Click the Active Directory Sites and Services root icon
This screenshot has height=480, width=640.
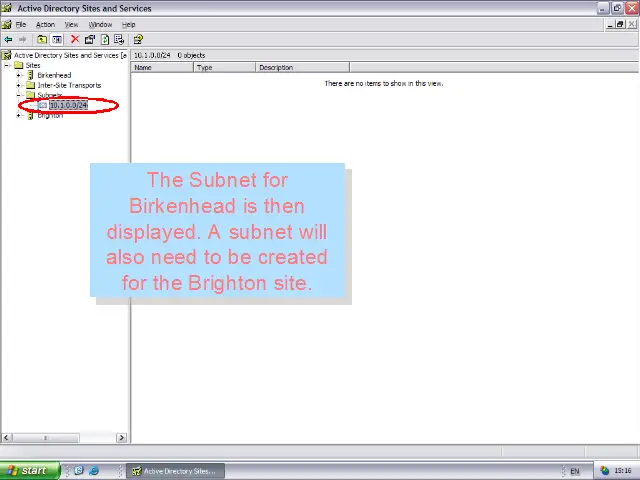pyautogui.click(x=7, y=55)
